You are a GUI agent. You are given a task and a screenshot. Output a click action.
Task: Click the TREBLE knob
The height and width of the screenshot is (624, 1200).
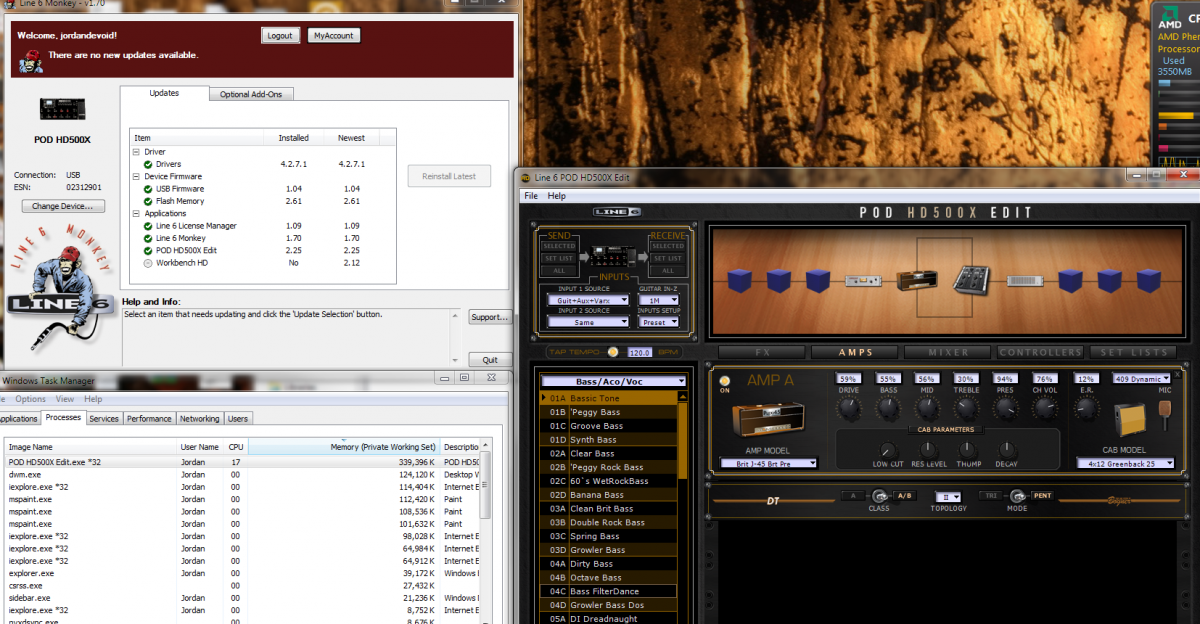966,408
